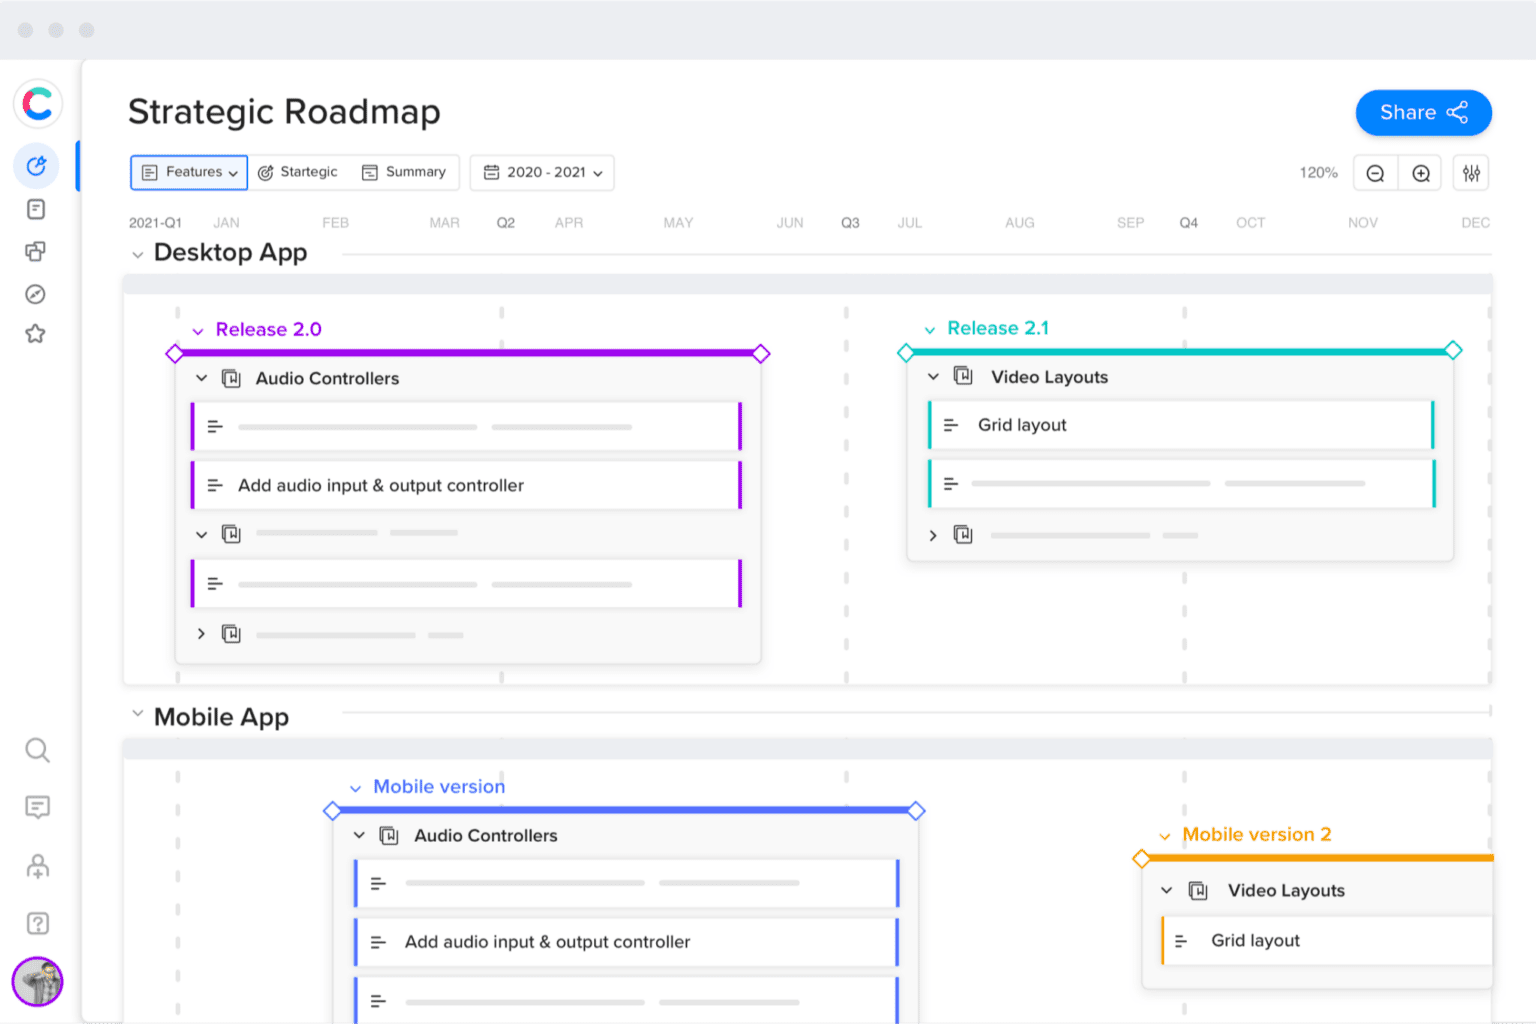Click the zoom out magnifier button
The width and height of the screenshot is (1536, 1024).
[x=1375, y=172]
